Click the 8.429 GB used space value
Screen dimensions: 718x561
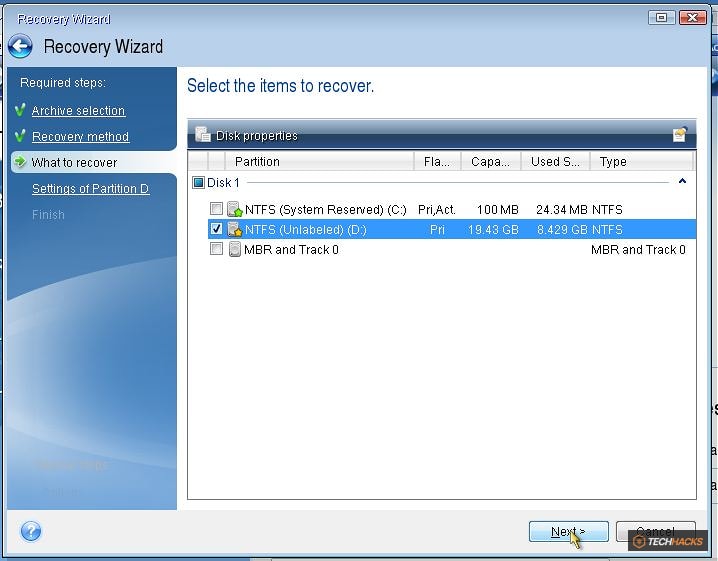(562, 229)
